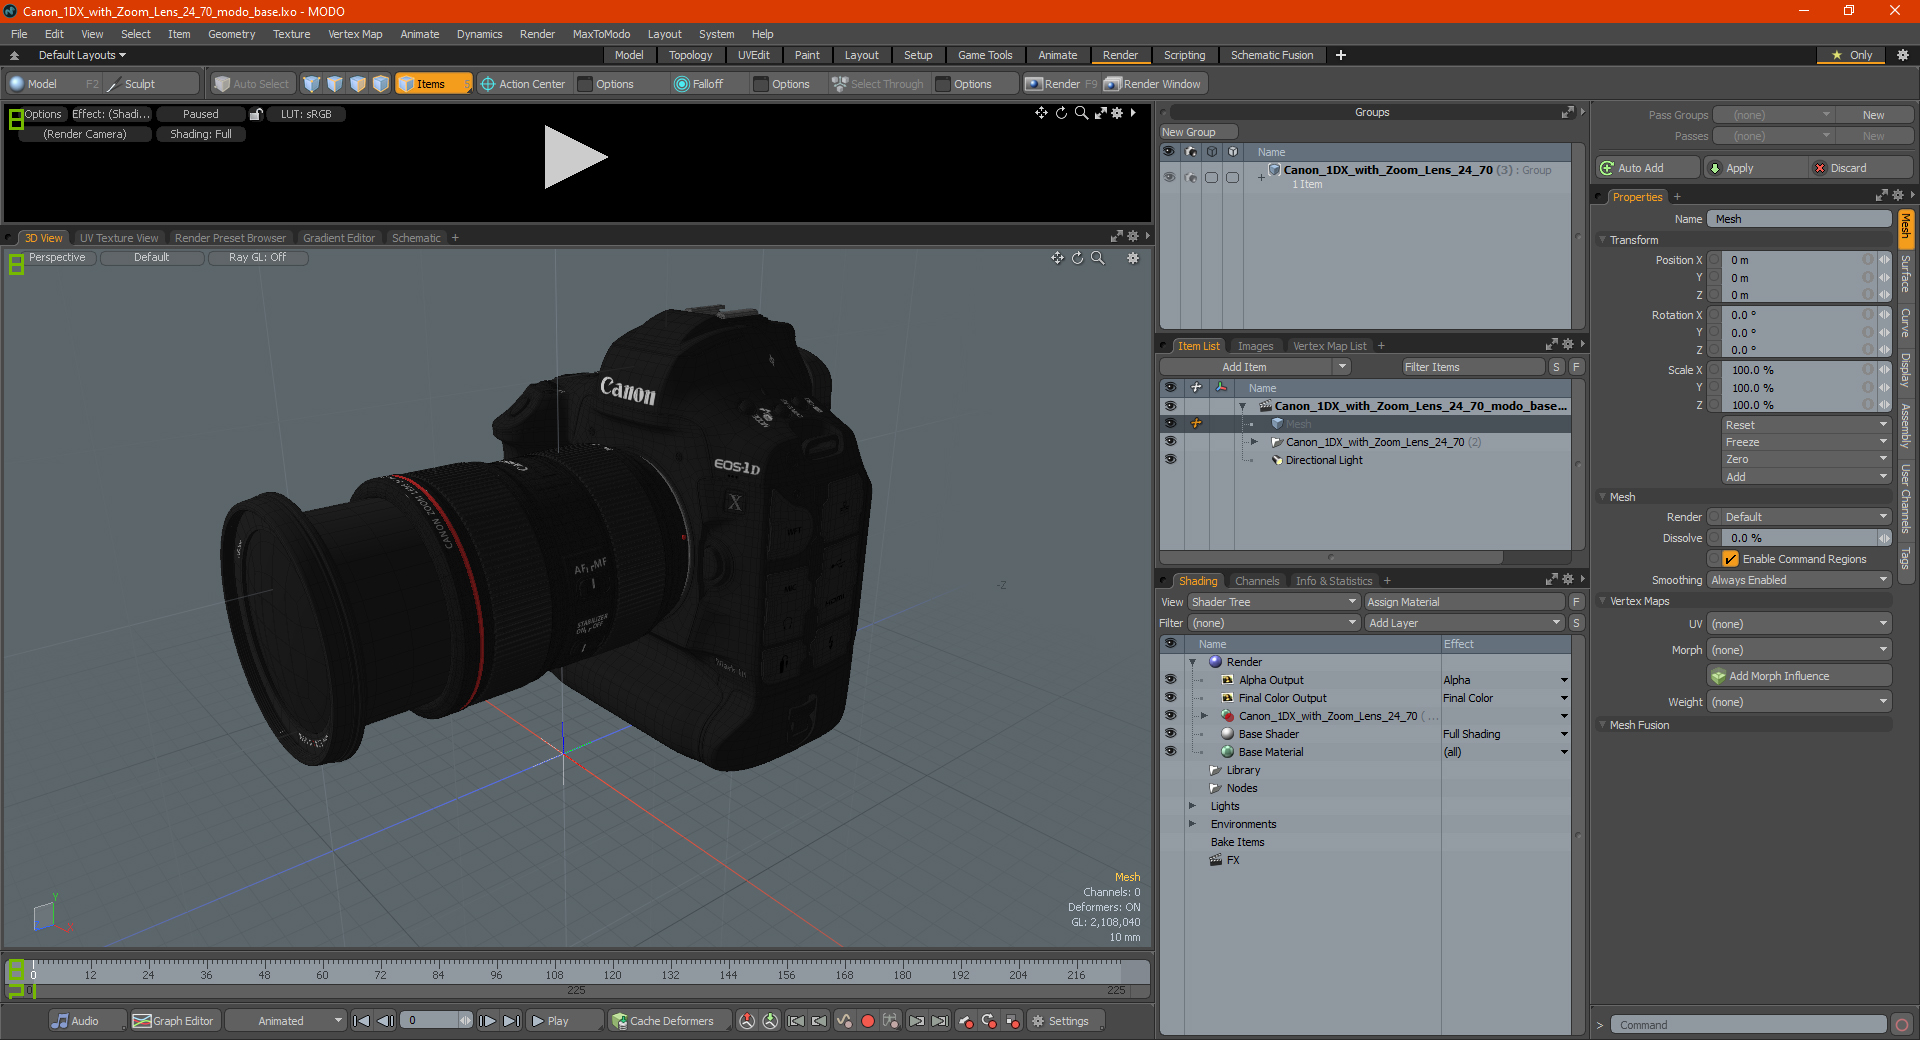Open the Action Center tool
This screenshot has width=1920, height=1040.
[x=523, y=84]
